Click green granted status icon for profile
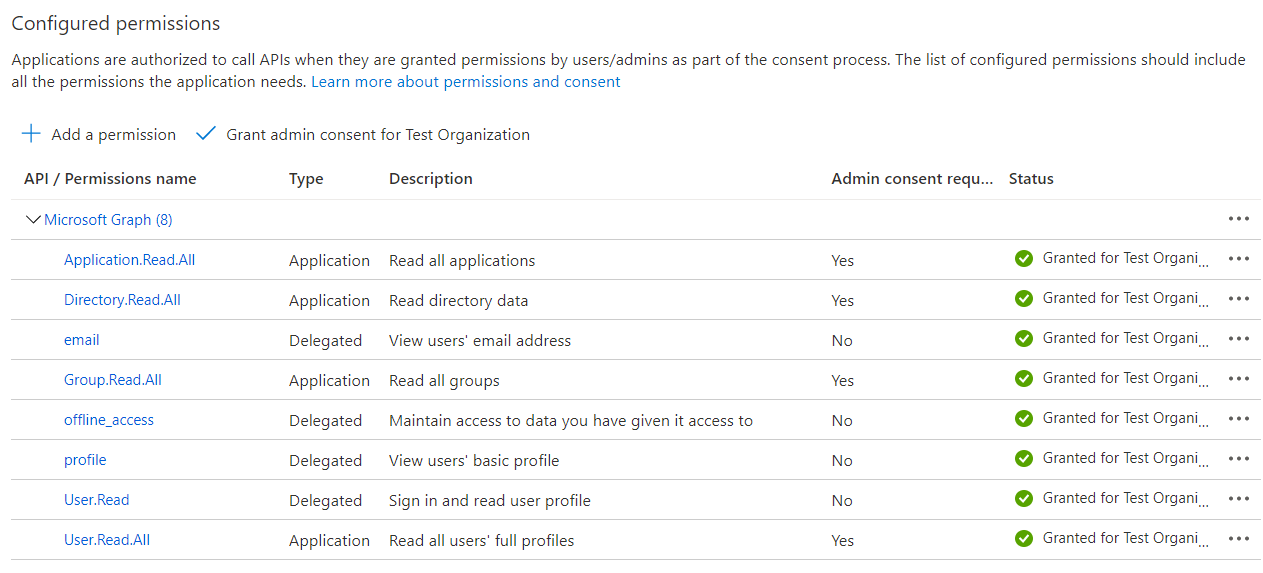The image size is (1263, 573). [x=1023, y=459]
